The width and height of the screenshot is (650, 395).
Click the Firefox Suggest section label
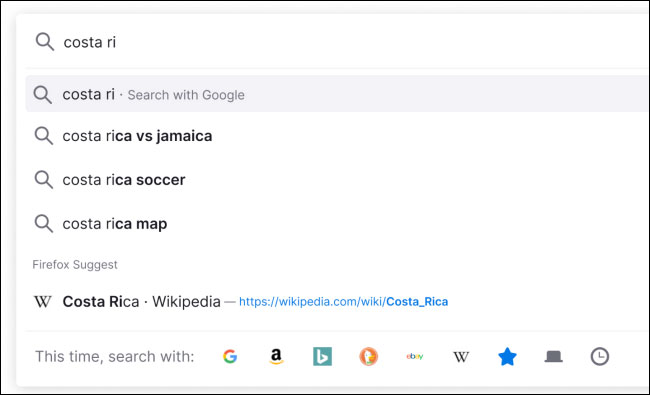[x=75, y=264]
